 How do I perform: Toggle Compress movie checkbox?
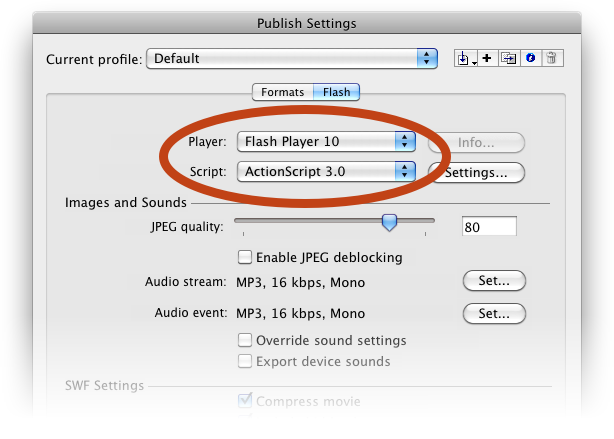pyautogui.click(x=245, y=401)
